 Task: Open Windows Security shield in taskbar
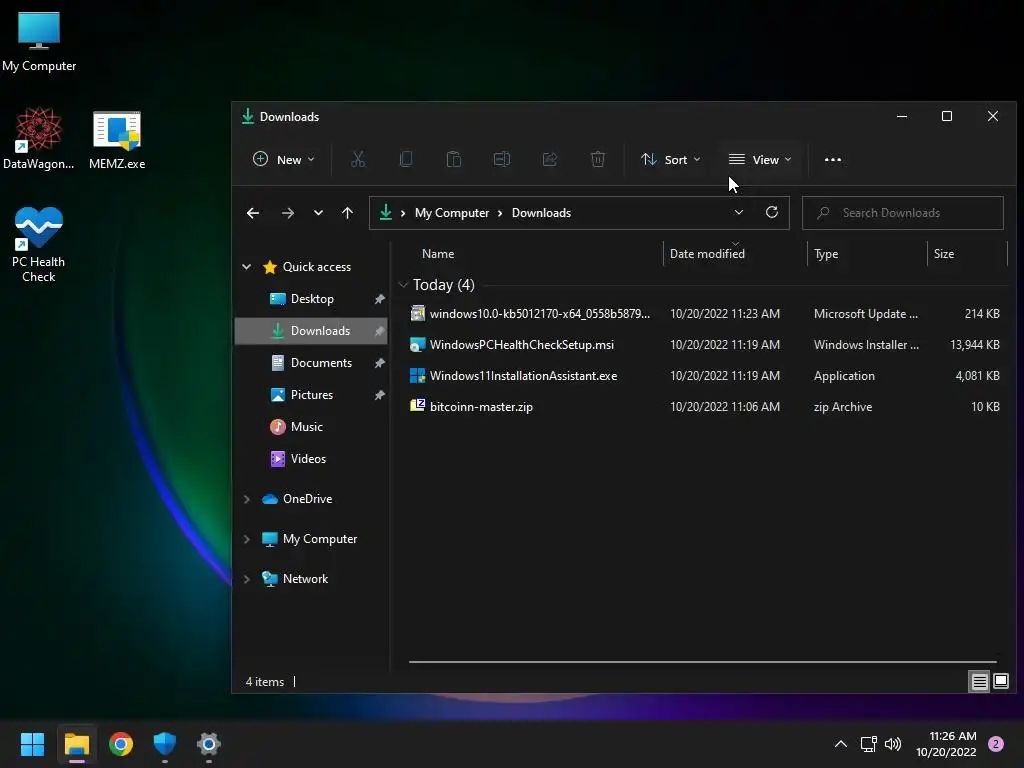[x=165, y=744]
